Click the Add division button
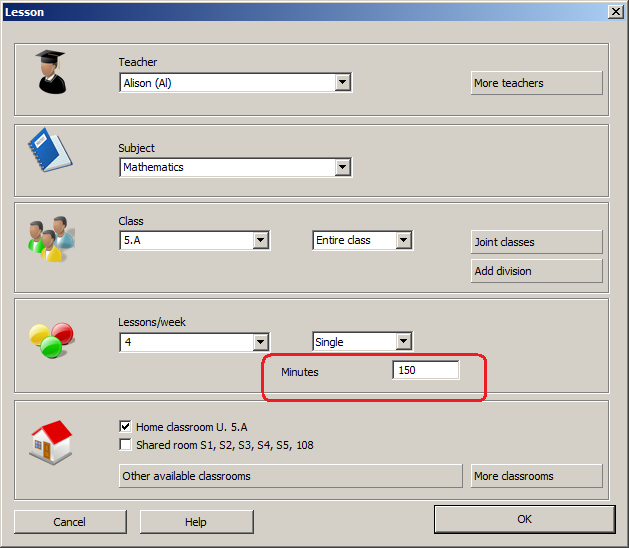 536,271
